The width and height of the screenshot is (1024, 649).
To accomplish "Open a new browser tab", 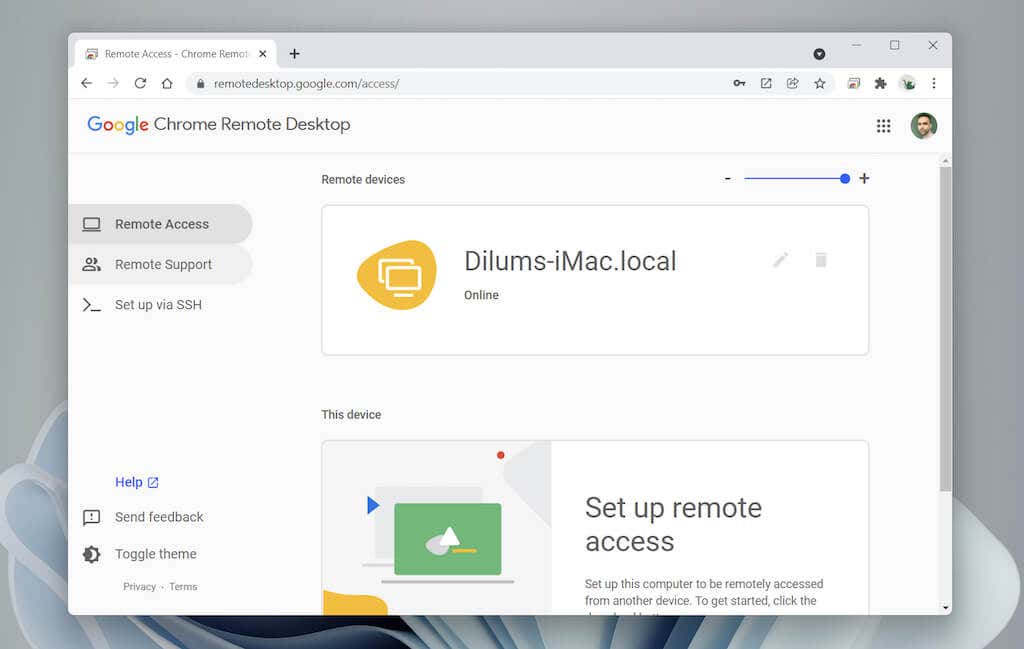I will tap(295, 54).
